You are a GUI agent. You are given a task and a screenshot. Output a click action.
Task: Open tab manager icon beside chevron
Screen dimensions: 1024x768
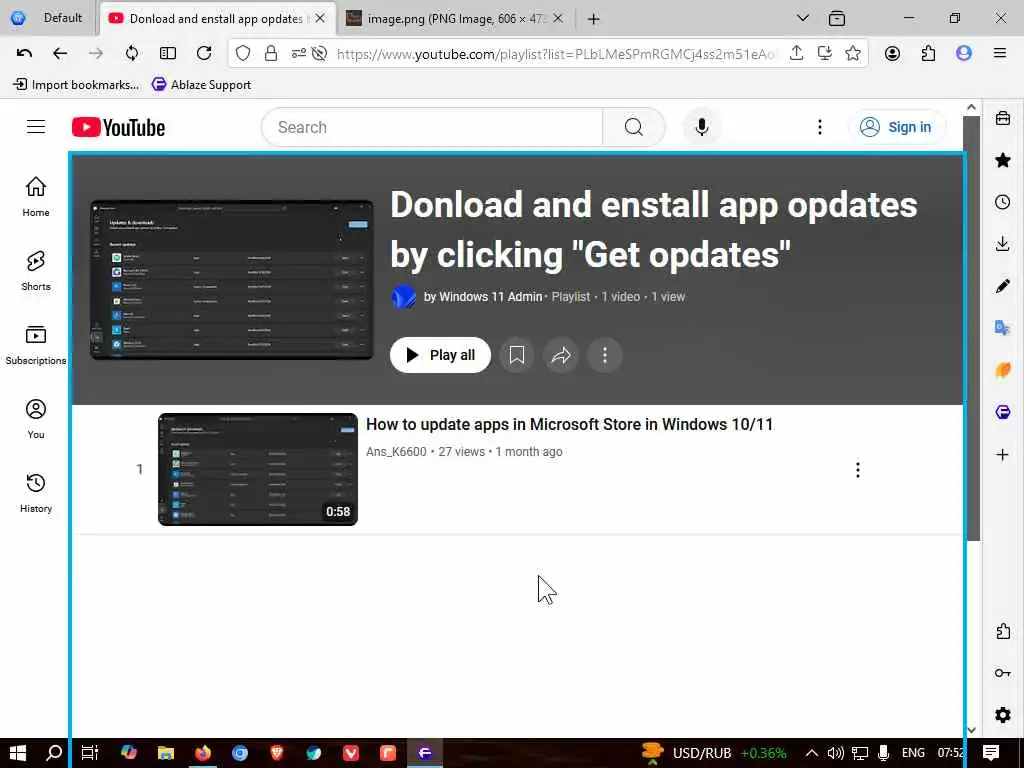point(837,19)
